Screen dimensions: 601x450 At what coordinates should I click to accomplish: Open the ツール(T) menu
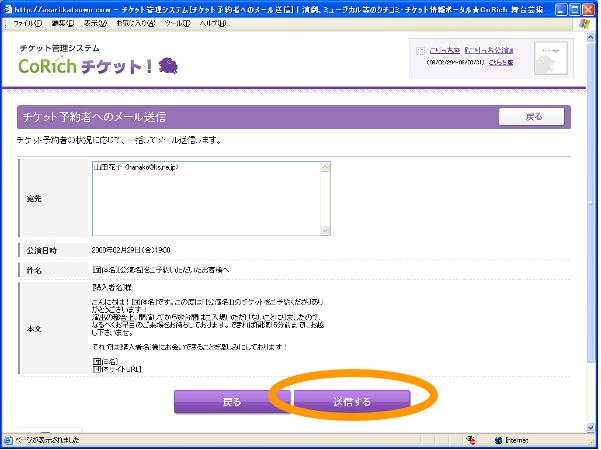coord(178,22)
